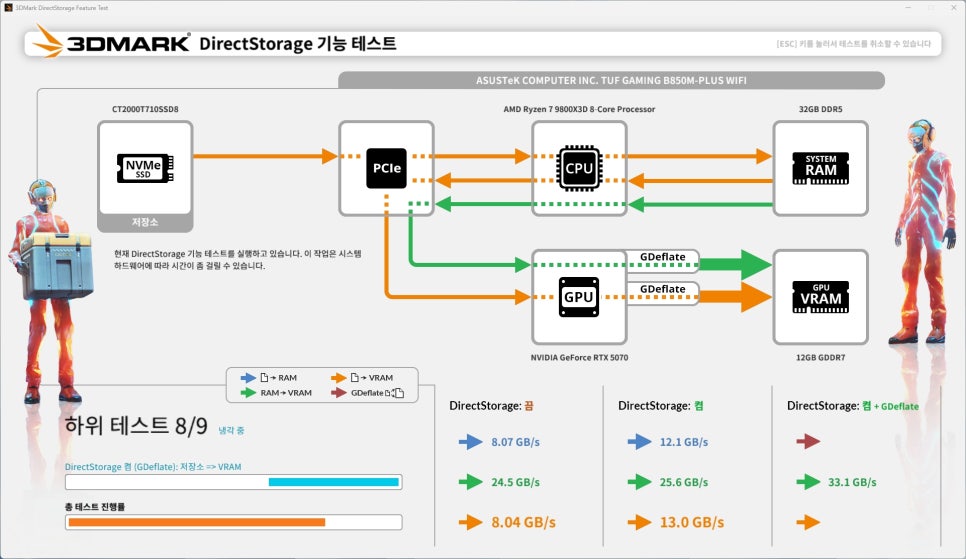The image size is (966, 559).
Task: Click the 33.1 GB/s value
Action: point(852,482)
